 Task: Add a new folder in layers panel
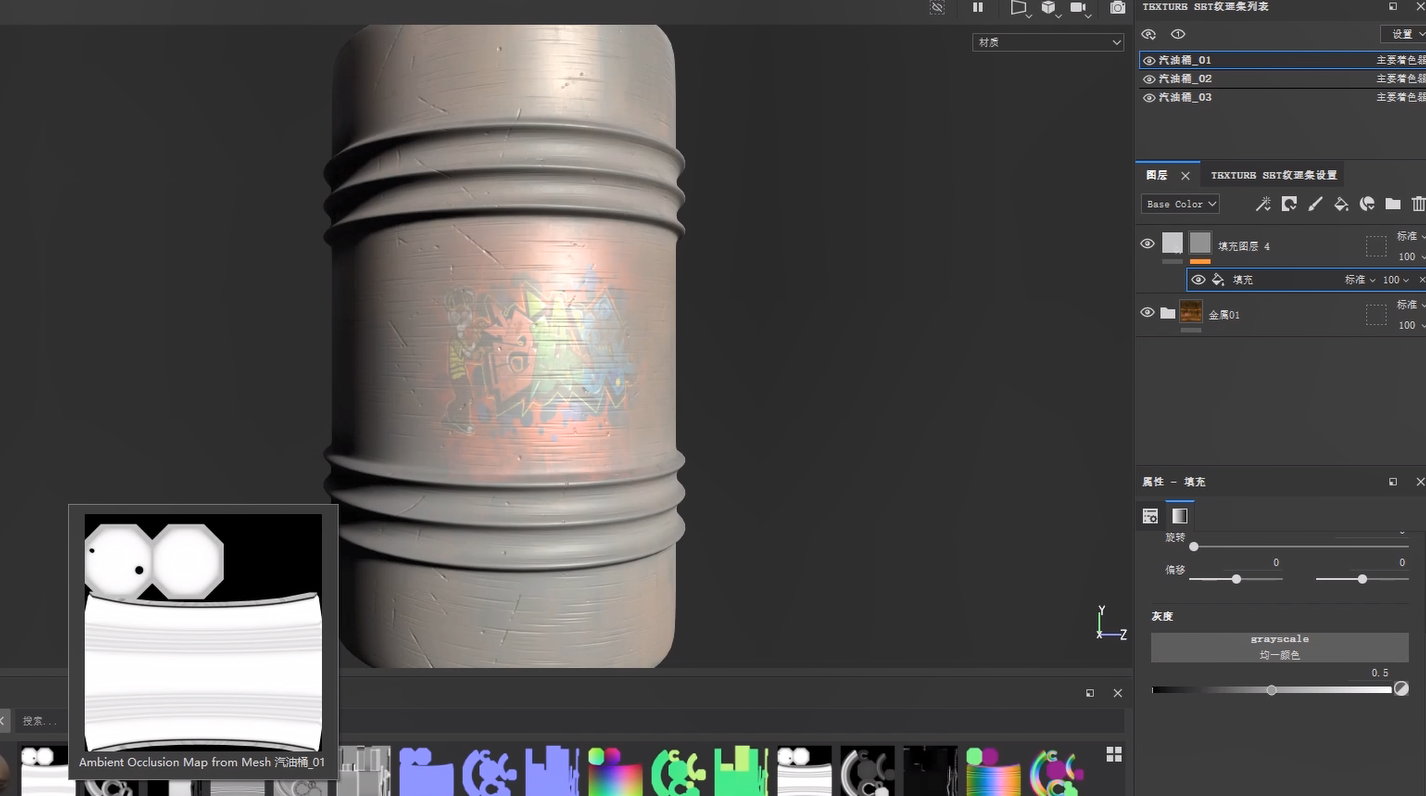[1393, 204]
